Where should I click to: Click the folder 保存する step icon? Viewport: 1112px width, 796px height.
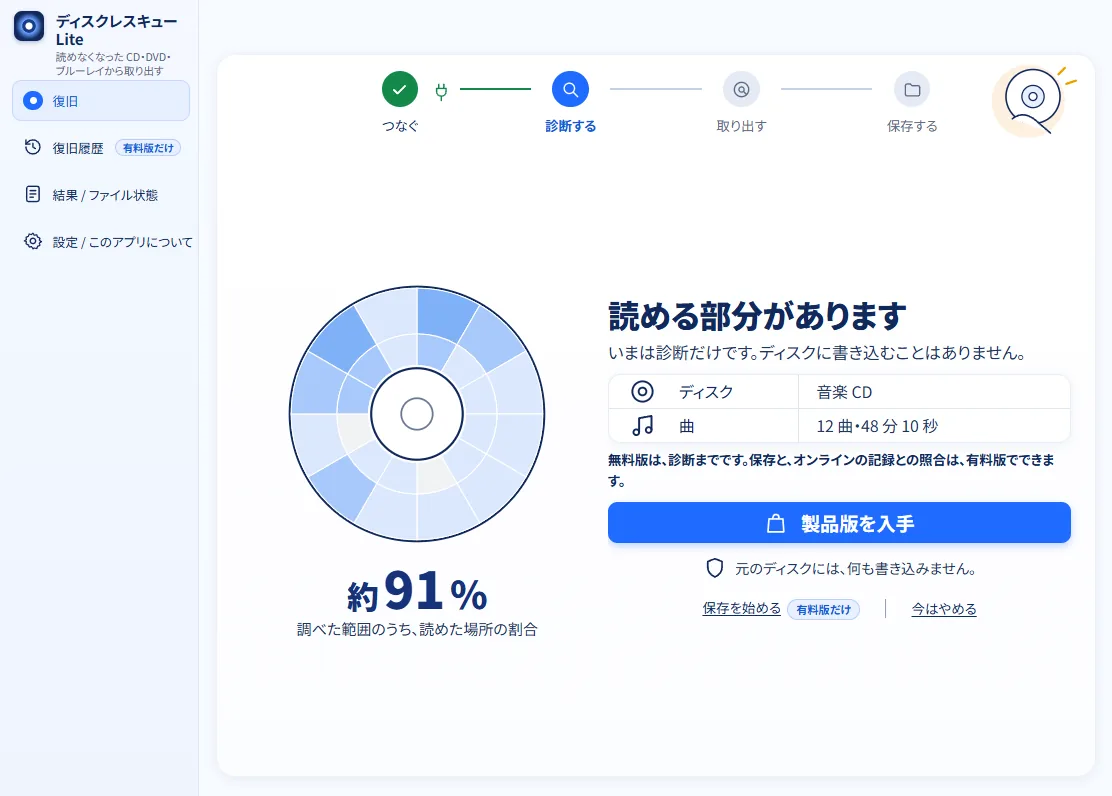click(912, 89)
